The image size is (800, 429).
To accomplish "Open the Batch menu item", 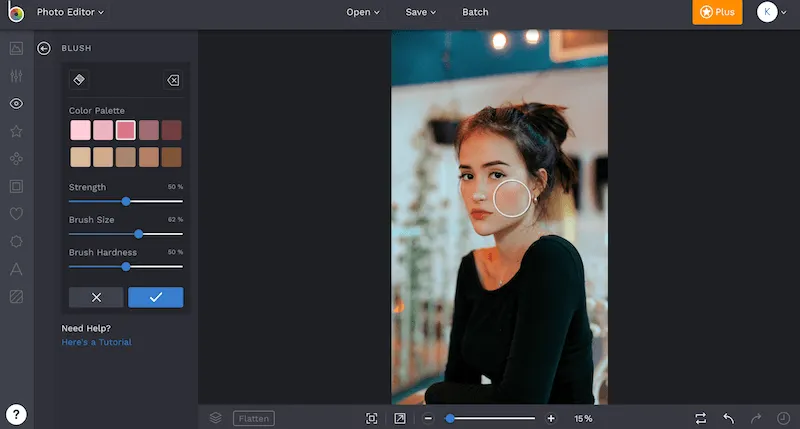I will point(475,12).
